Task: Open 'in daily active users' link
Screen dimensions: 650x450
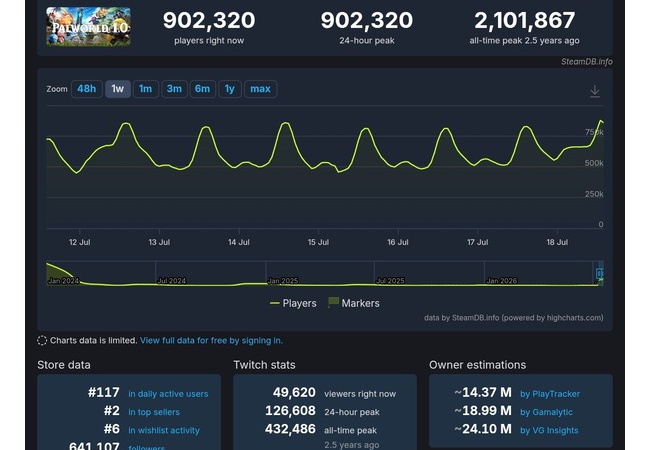Action: [x=168, y=394]
